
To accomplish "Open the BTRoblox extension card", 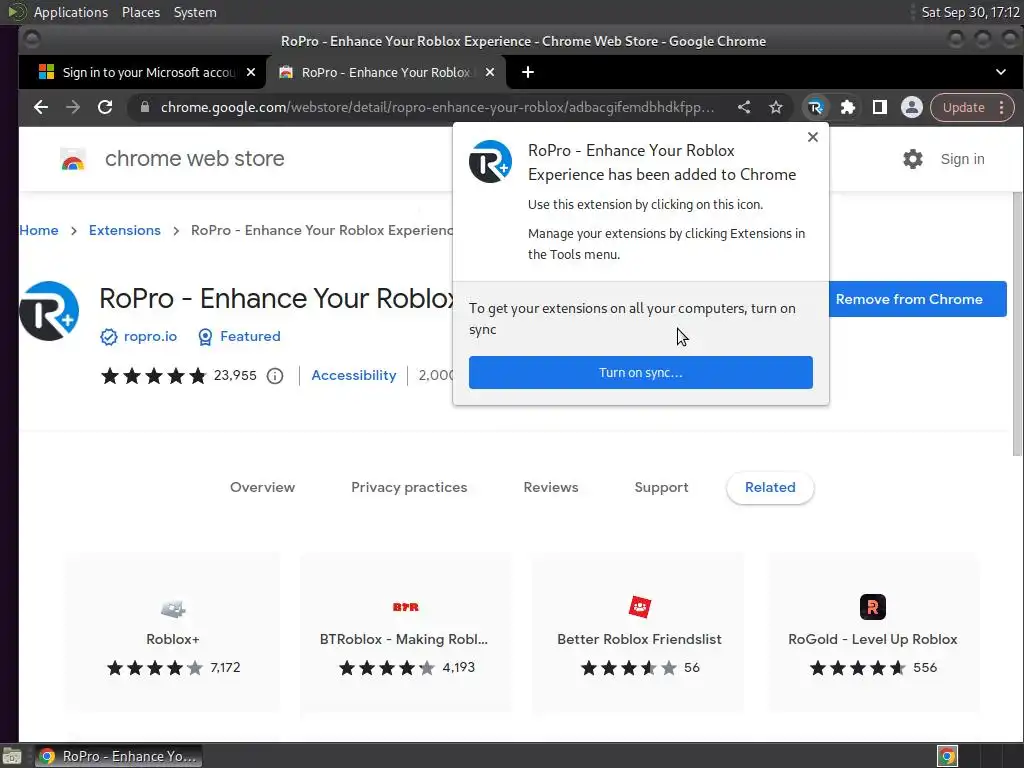I will (x=406, y=633).
